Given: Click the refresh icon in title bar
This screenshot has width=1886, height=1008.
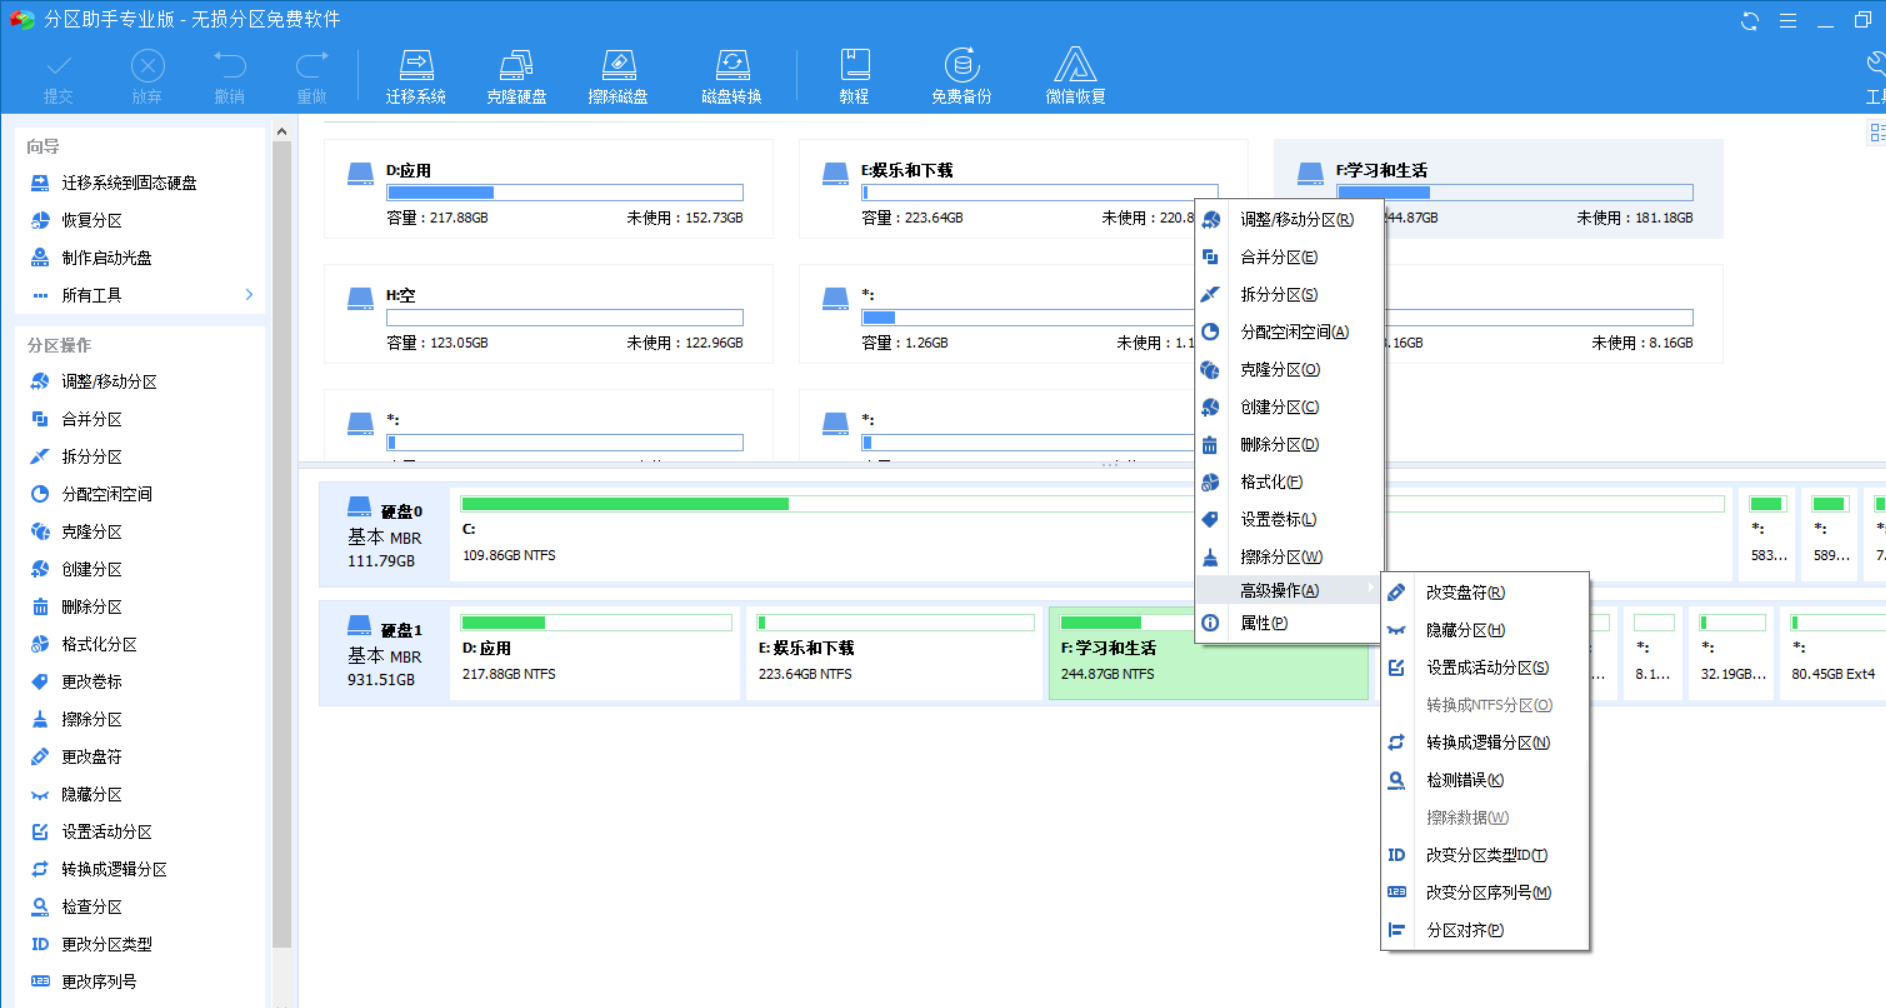Looking at the screenshot, I should click(x=1750, y=21).
